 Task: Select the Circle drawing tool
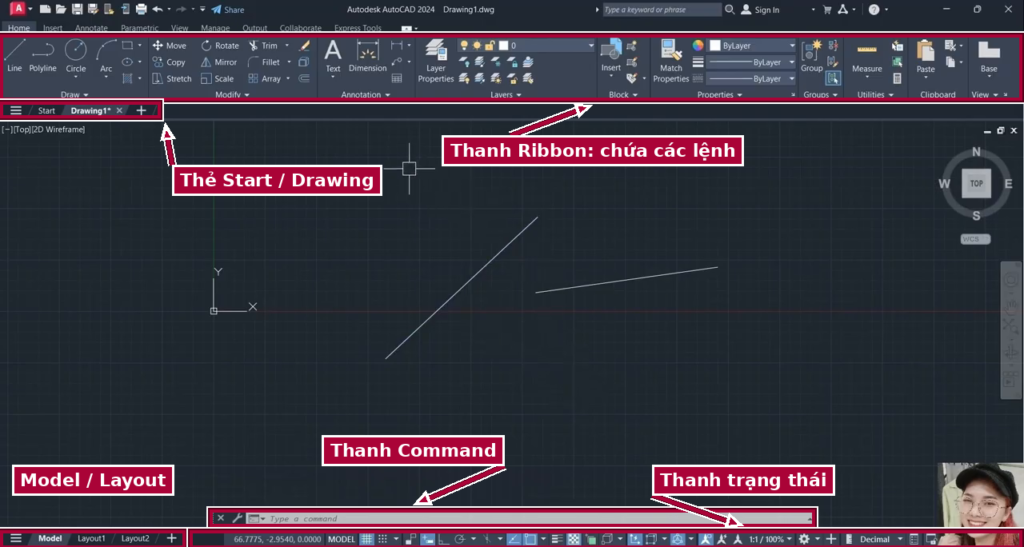[76, 55]
